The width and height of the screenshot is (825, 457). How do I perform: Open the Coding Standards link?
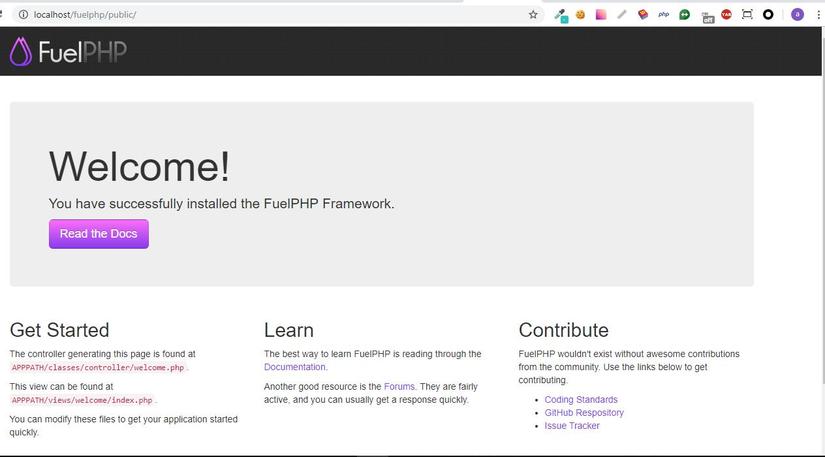click(581, 400)
